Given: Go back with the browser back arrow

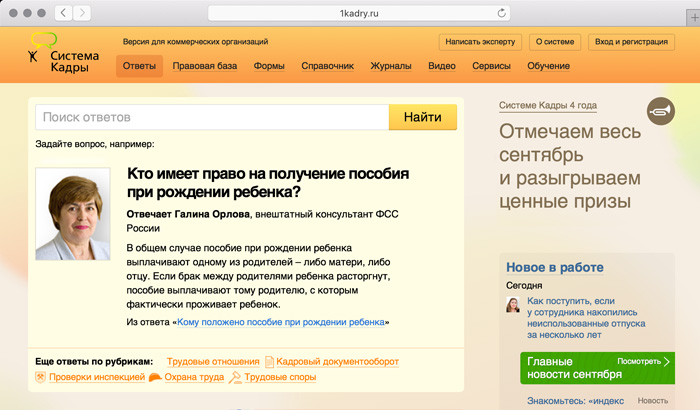Looking at the screenshot, I should click(x=63, y=13).
